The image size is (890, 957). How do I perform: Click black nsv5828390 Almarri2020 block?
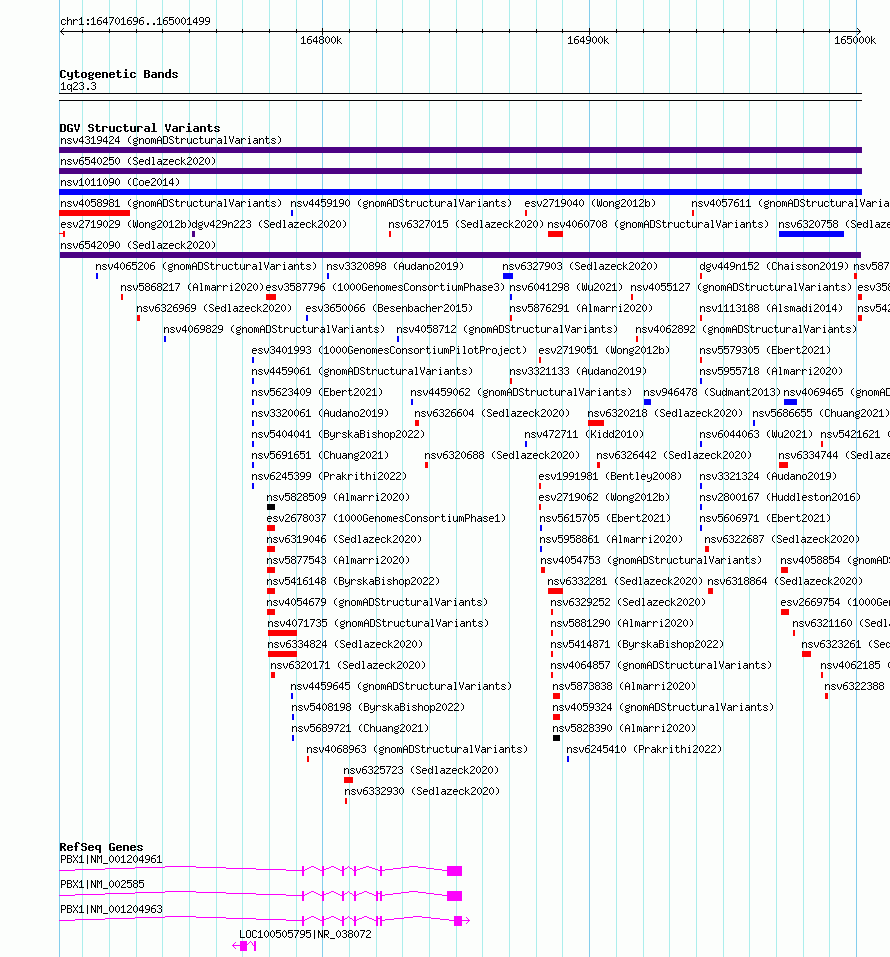click(556, 738)
